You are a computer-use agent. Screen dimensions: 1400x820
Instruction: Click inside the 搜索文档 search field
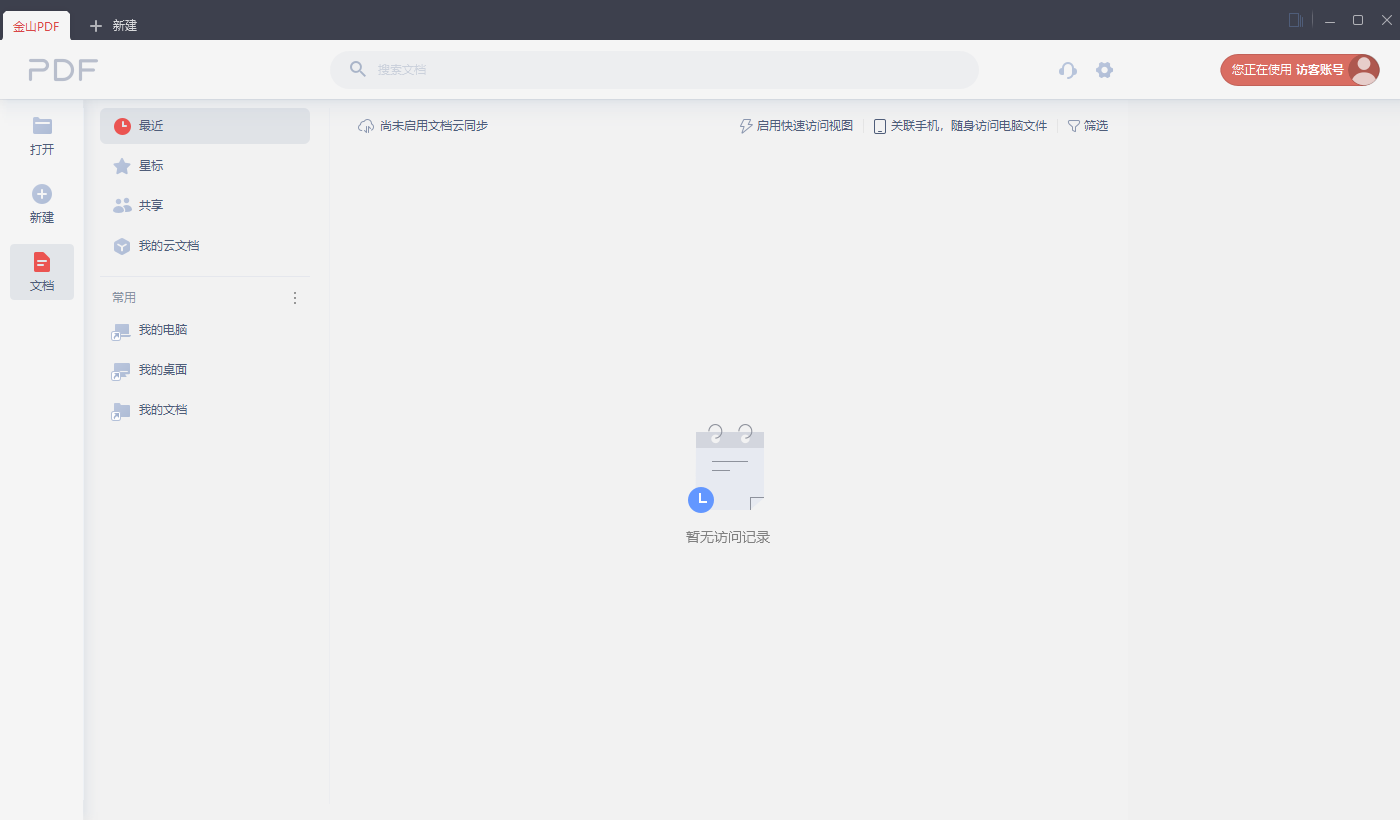pos(655,70)
